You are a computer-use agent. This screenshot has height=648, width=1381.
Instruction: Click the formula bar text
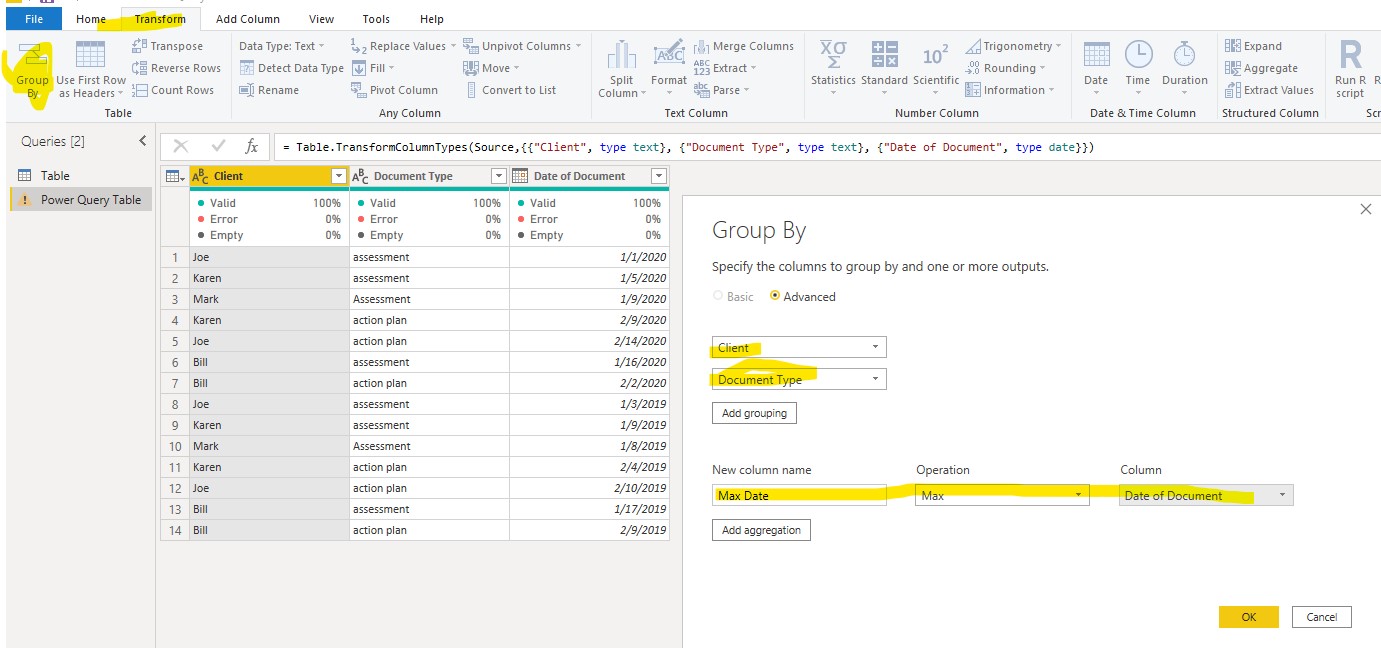[x=689, y=147]
